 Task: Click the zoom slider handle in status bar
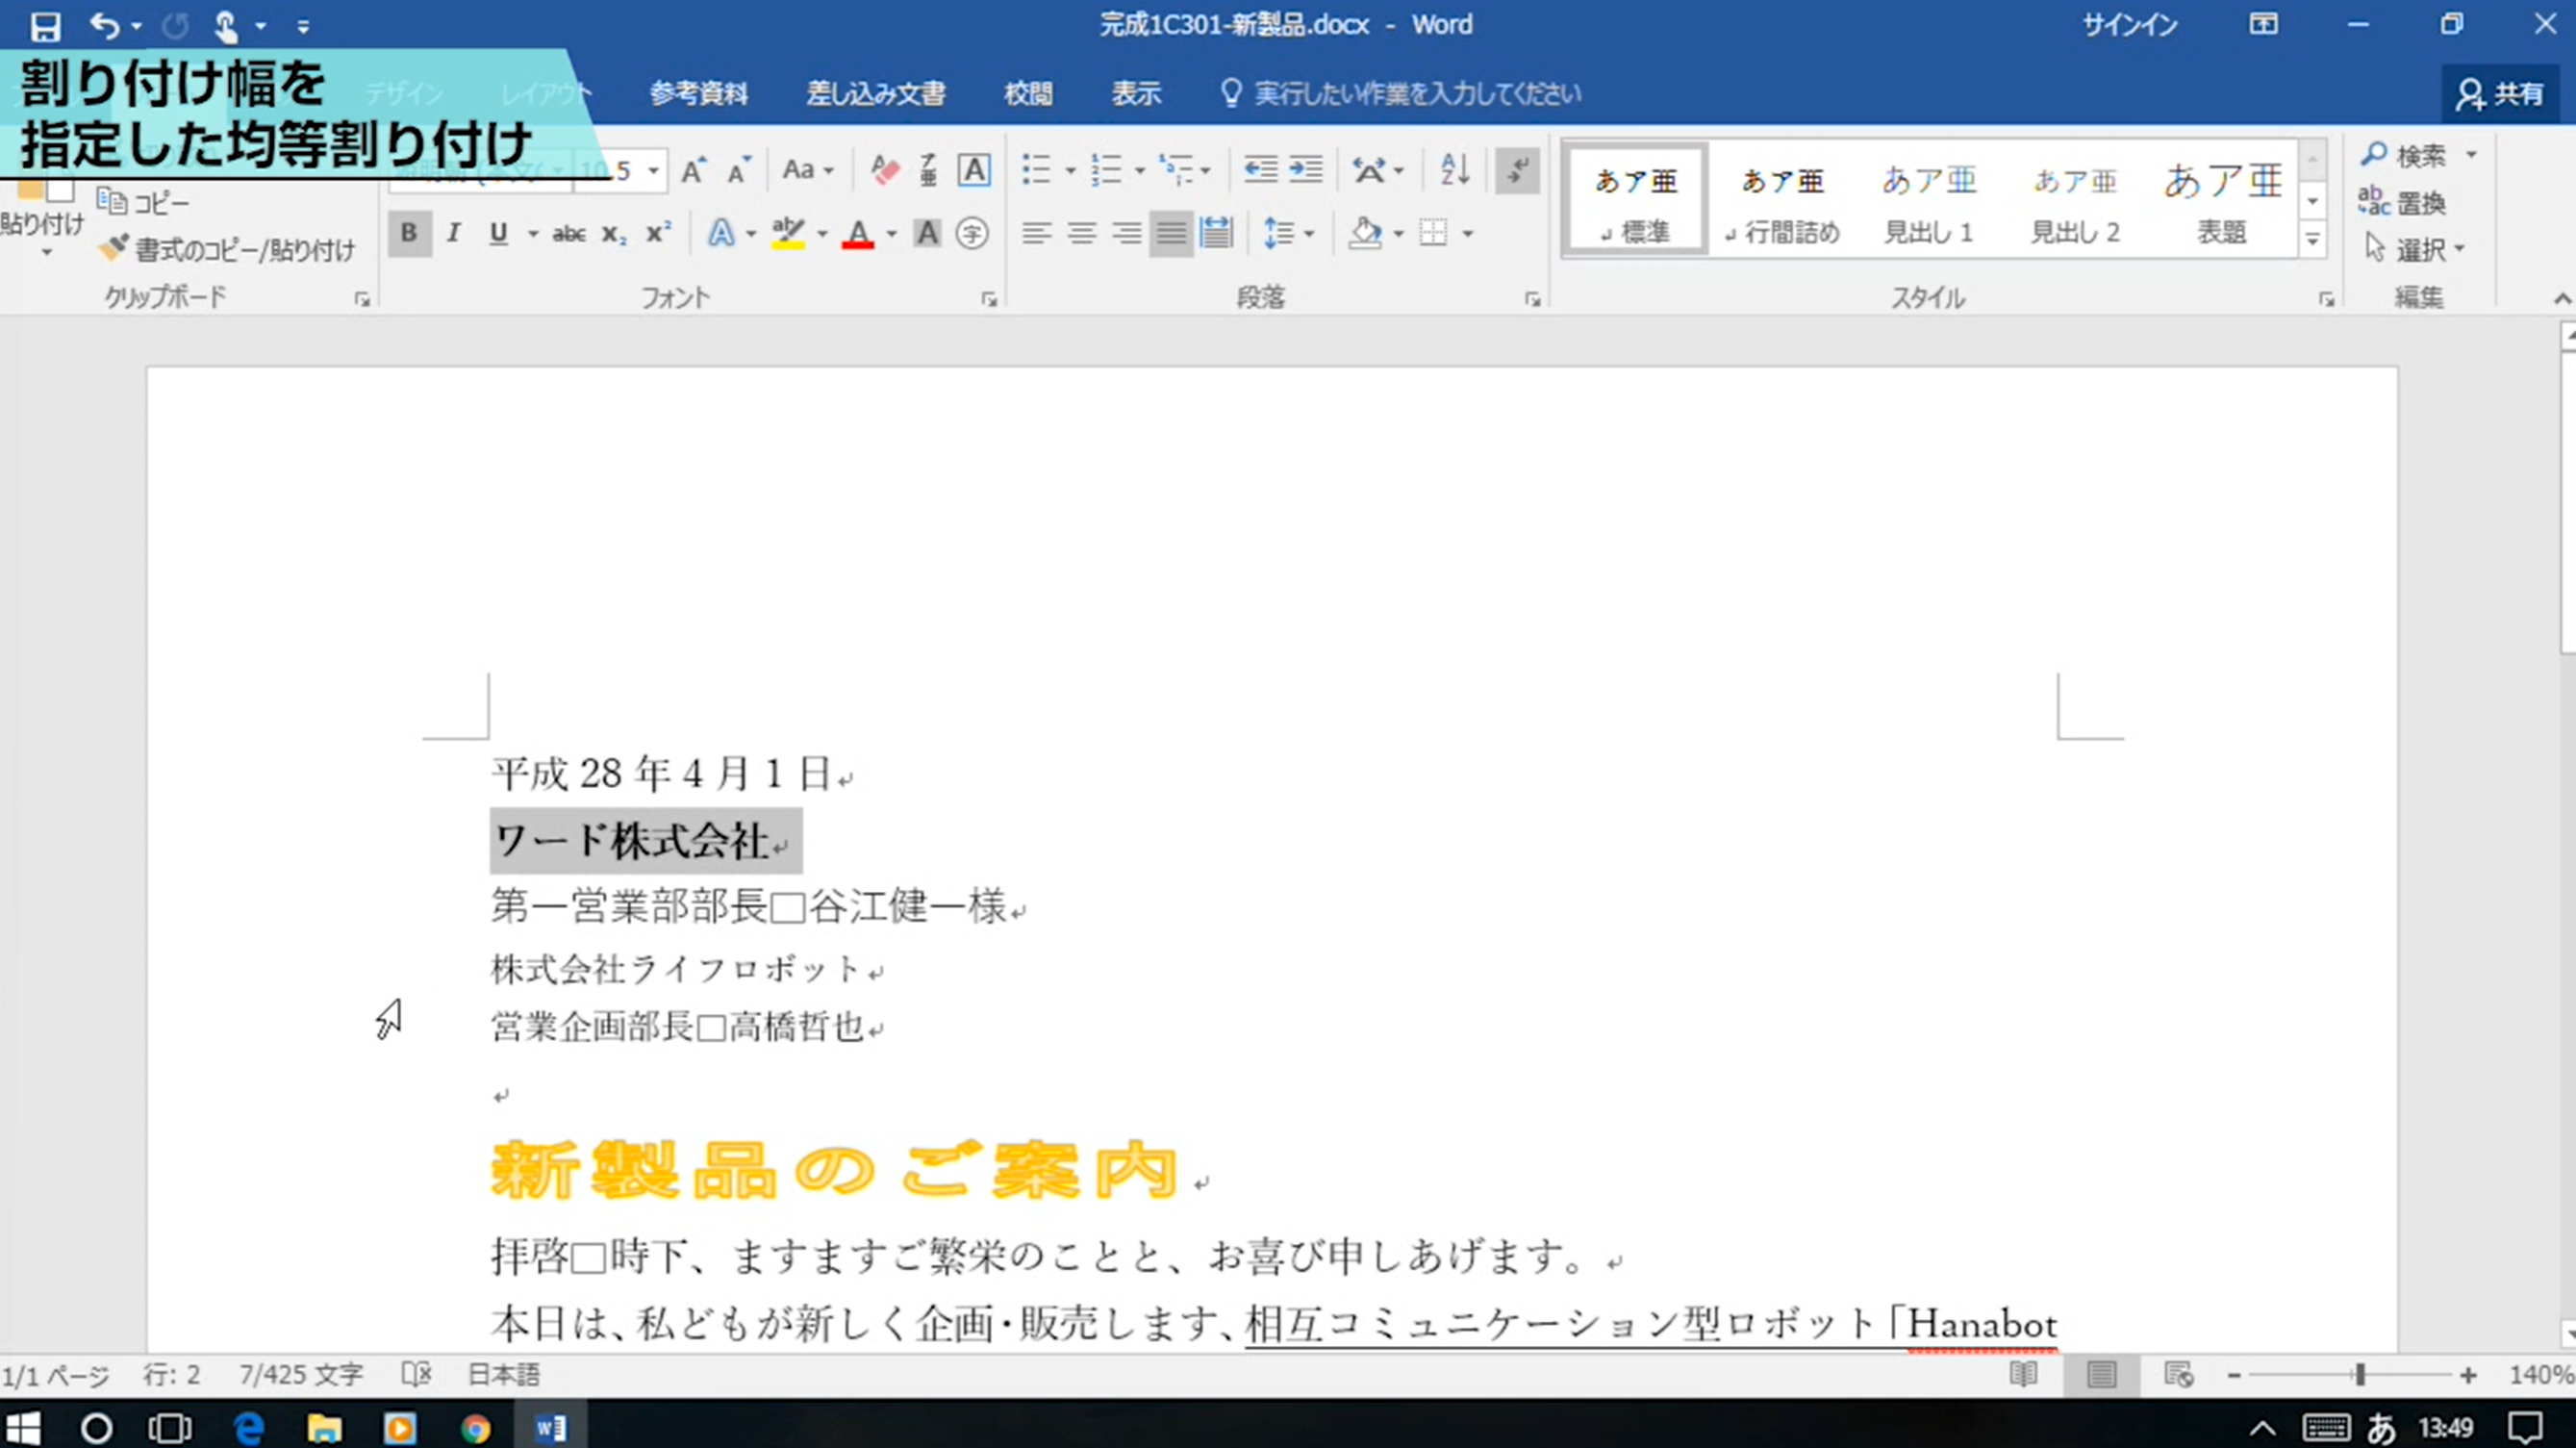2360,1375
